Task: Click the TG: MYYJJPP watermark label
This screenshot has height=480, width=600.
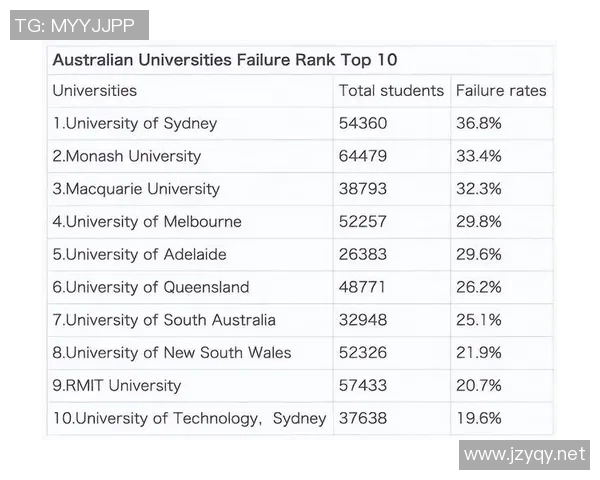Action: [x=79, y=25]
